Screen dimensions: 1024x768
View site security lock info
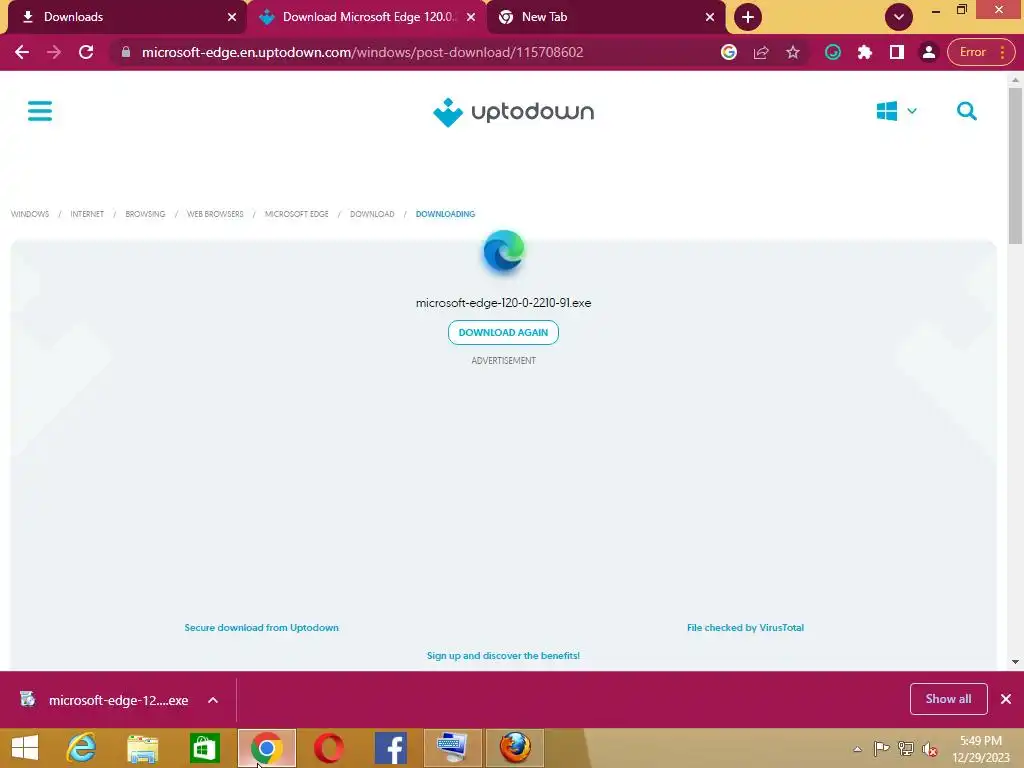point(126,52)
